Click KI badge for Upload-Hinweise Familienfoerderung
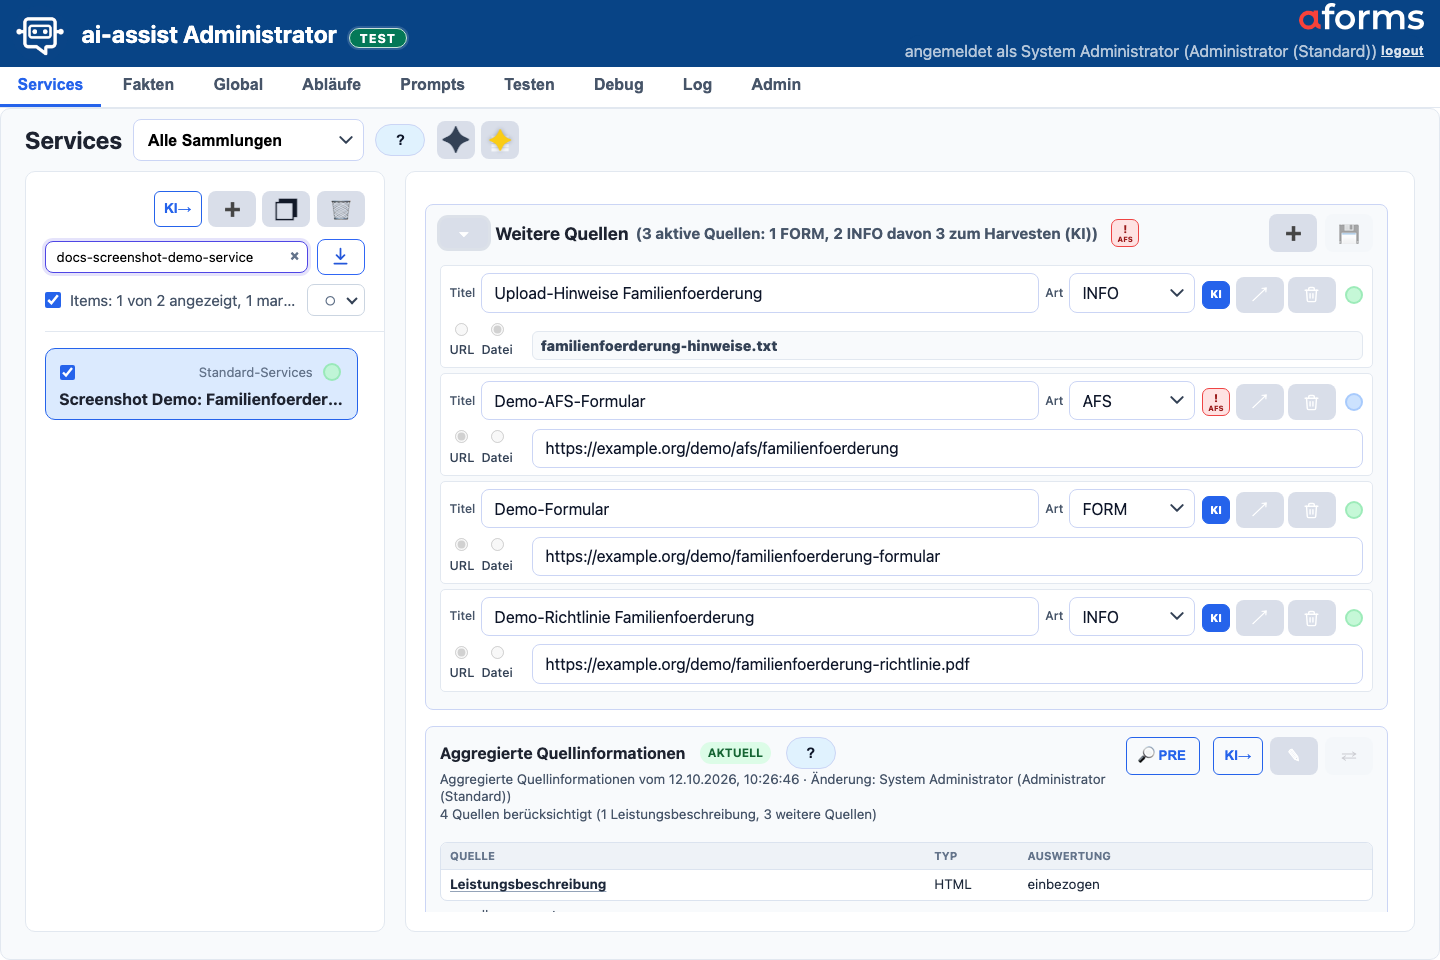 point(1216,294)
